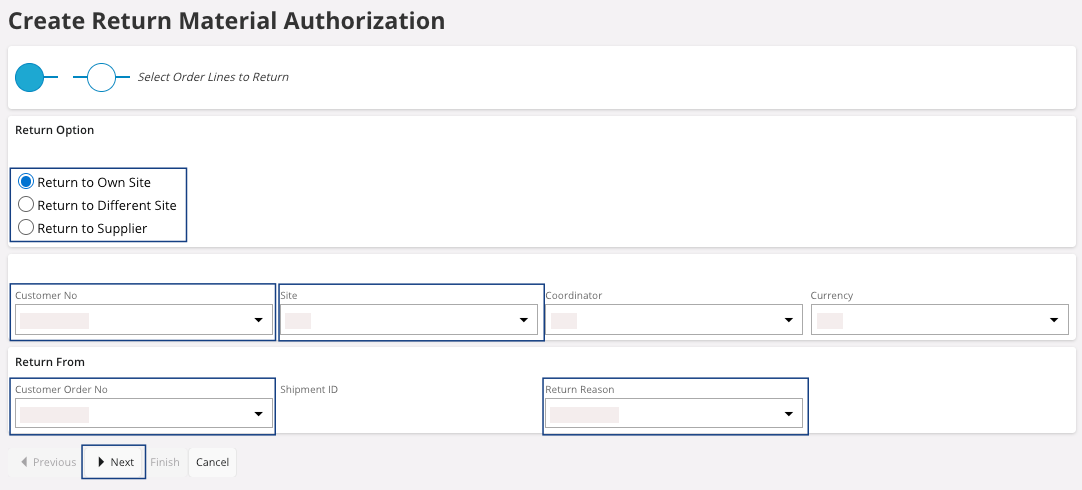This screenshot has width=1082, height=490.
Task: Expand the Coordinator dropdown arrow
Action: (788, 320)
